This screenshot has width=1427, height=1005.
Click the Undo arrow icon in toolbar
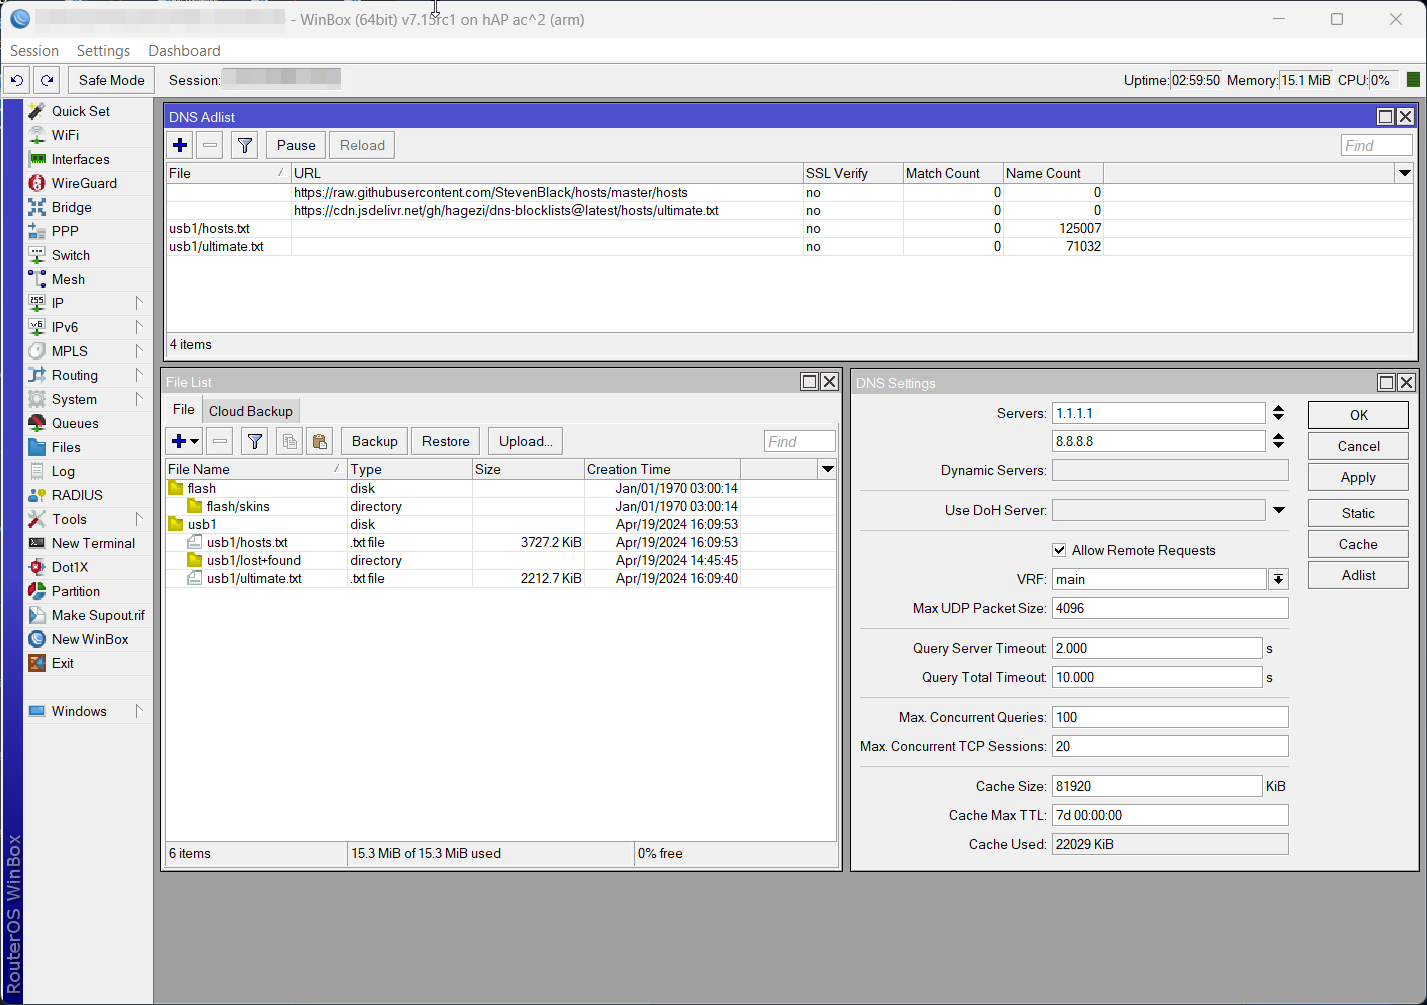tap(17, 80)
